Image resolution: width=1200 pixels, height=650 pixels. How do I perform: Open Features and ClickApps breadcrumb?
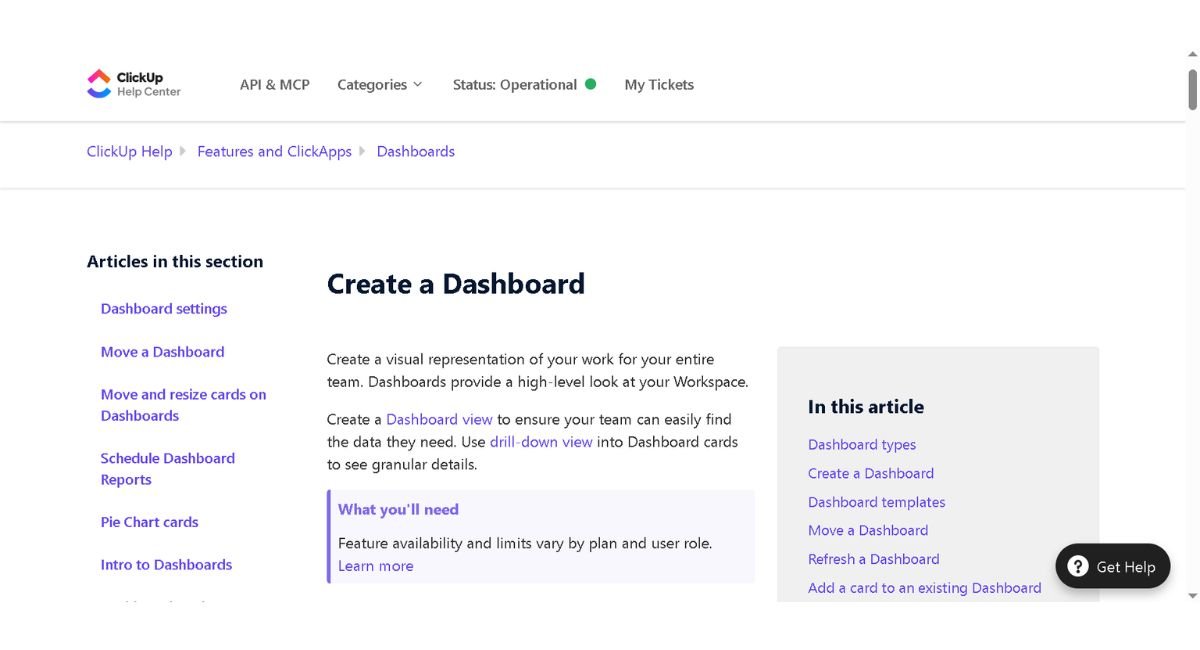coord(274,151)
